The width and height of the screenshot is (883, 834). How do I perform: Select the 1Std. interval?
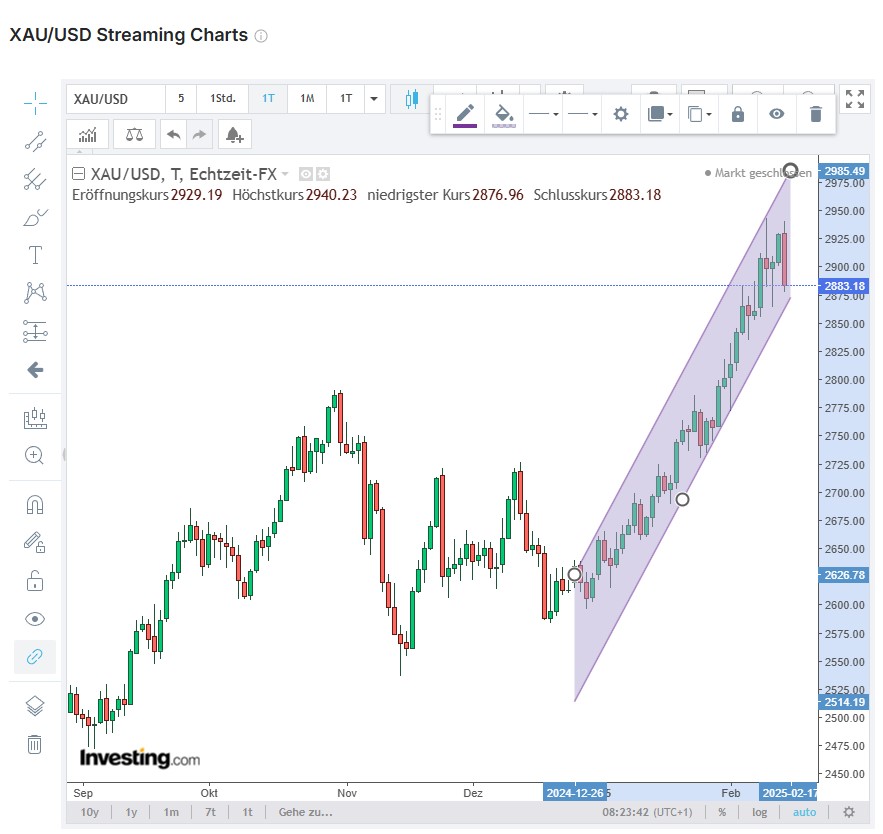pos(223,99)
